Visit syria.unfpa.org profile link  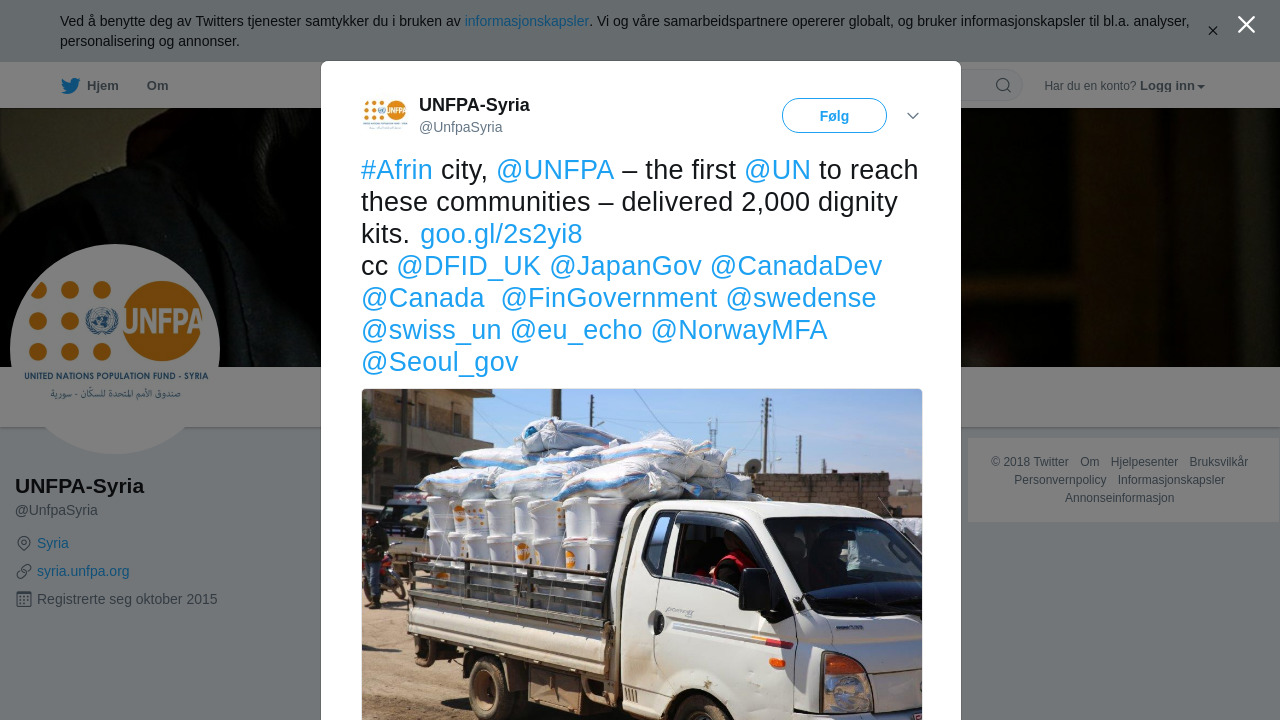[83, 571]
